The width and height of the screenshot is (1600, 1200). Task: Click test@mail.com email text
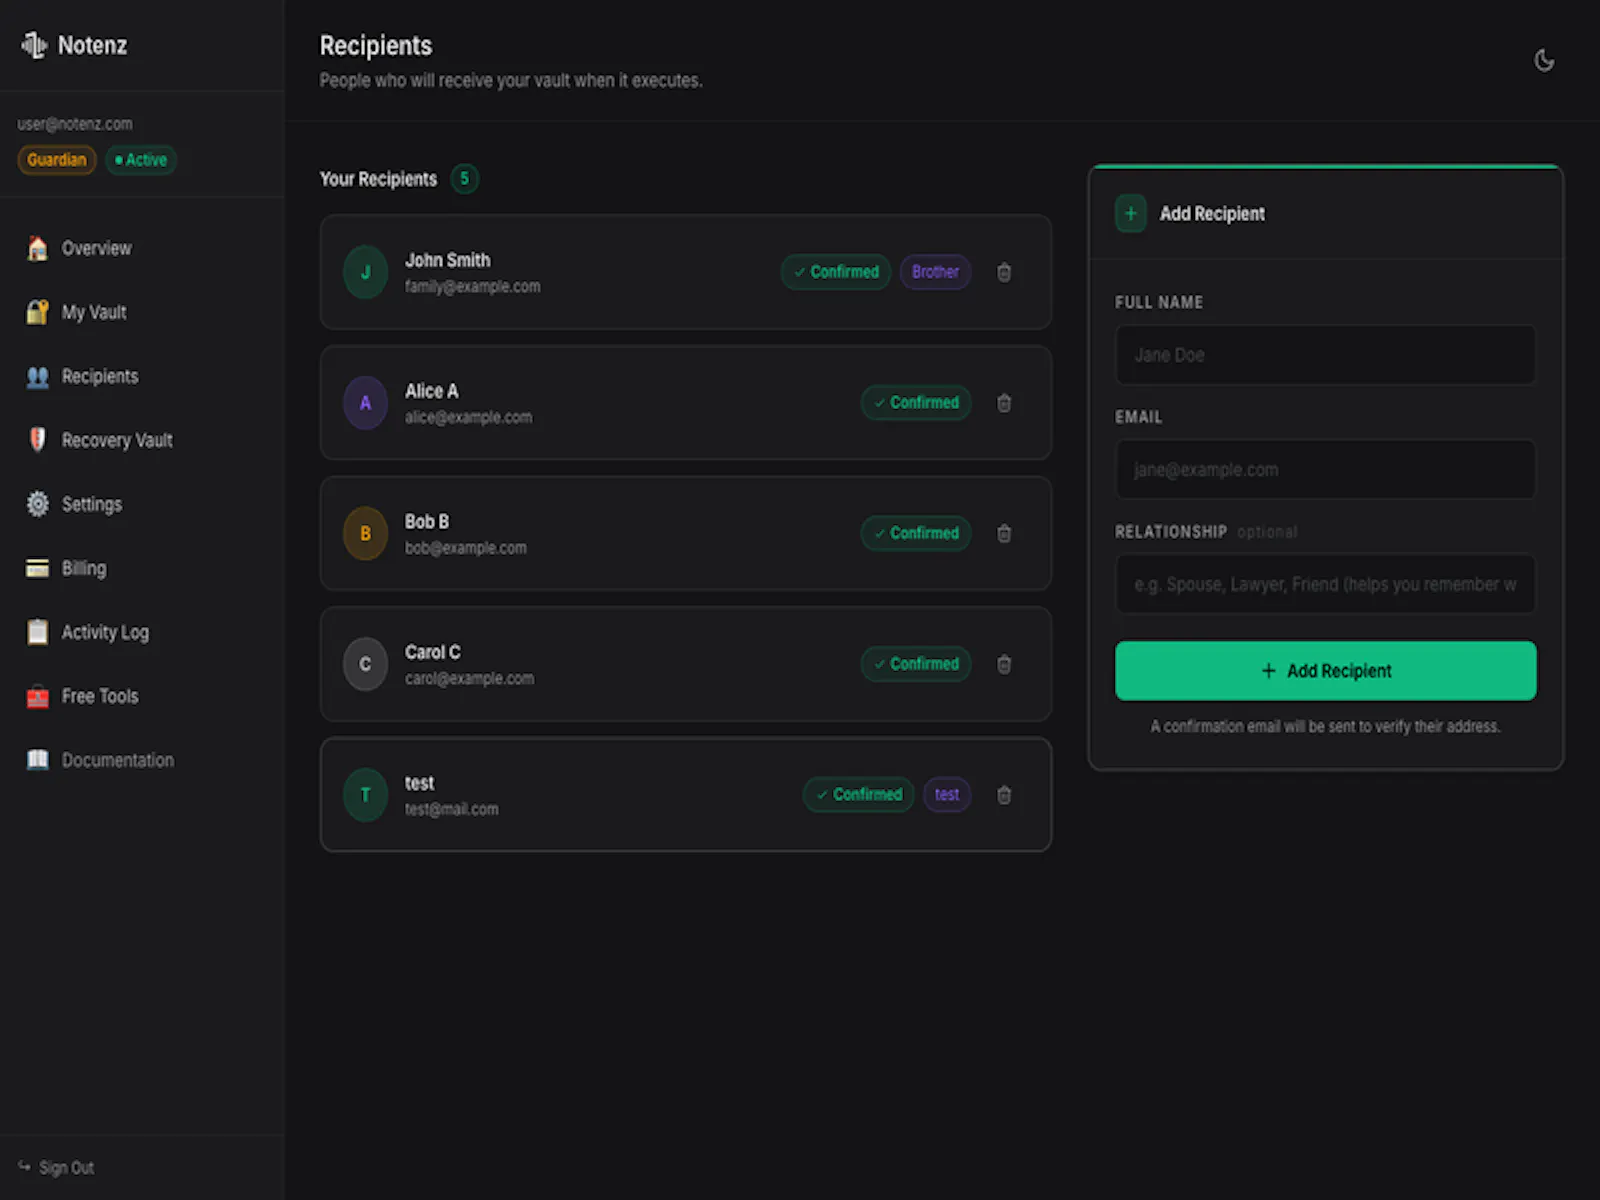pyautogui.click(x=451, y=810)
